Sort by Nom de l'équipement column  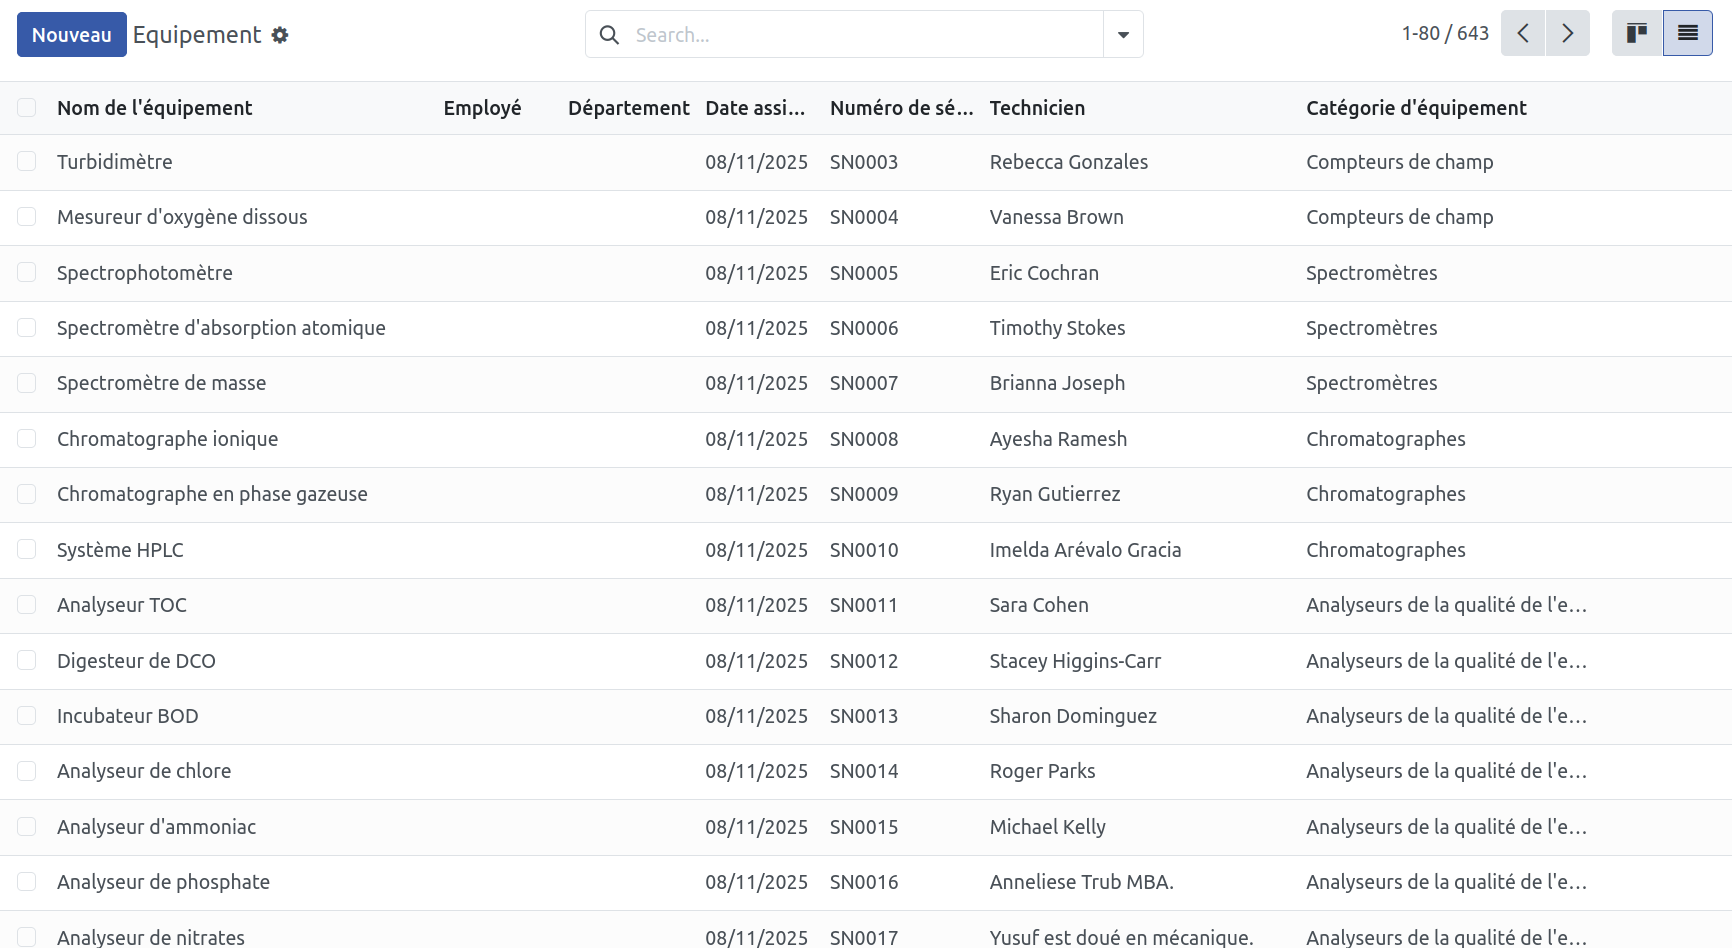click(x=155, y=108)
